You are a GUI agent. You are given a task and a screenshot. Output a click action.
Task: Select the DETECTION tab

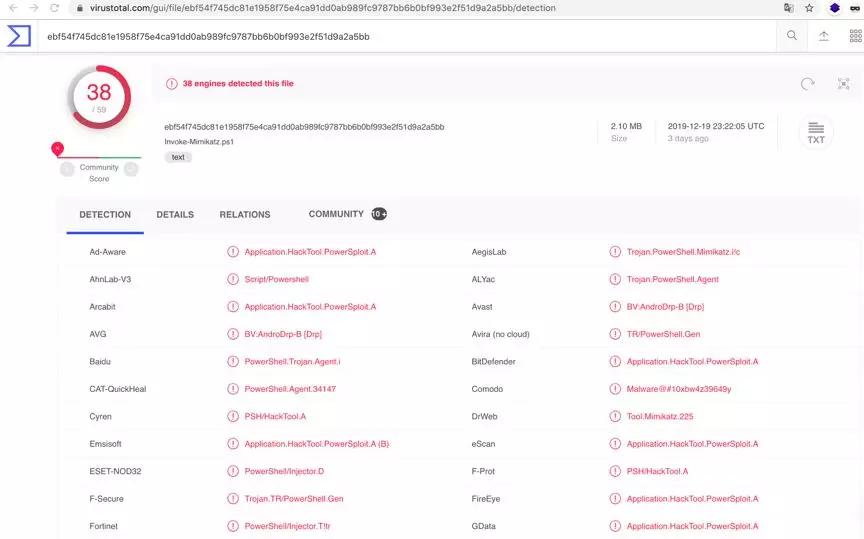pos(105,215)
